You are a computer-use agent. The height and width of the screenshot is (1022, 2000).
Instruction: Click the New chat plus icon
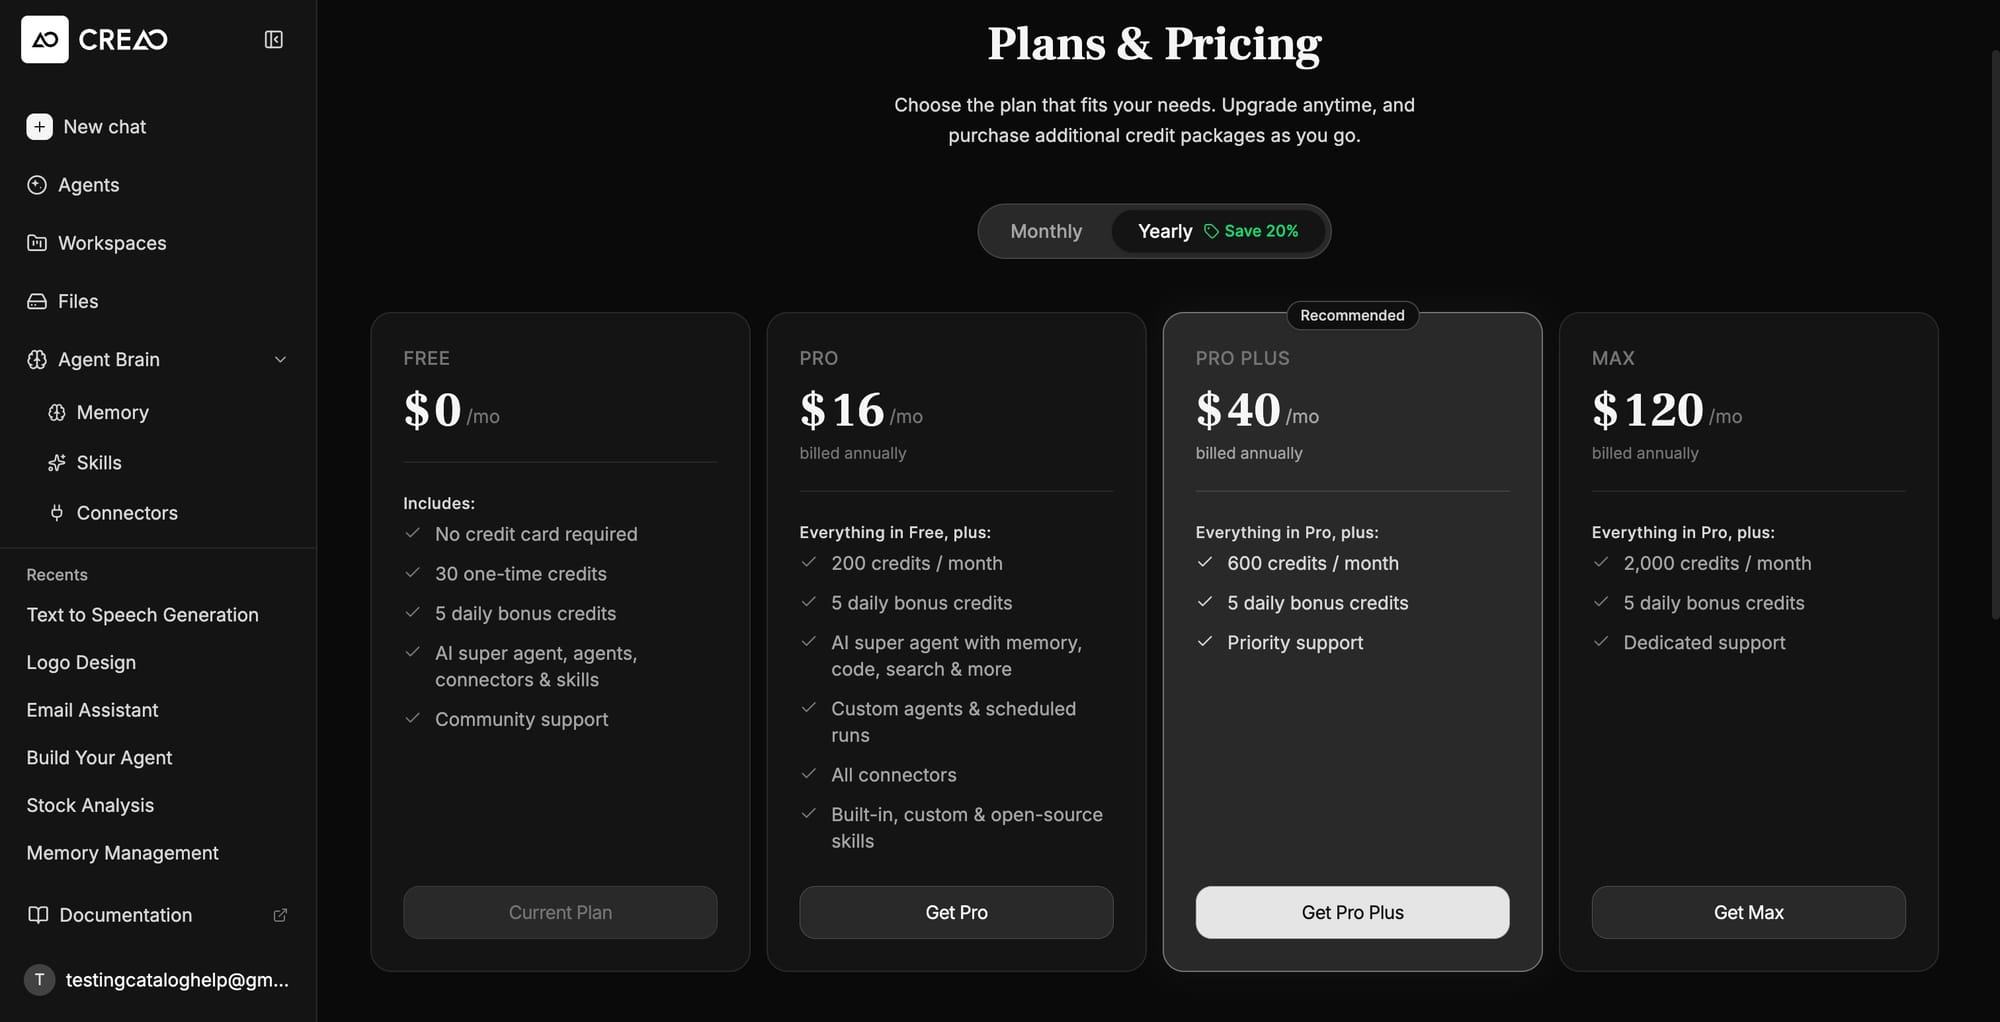click(39, 127)
